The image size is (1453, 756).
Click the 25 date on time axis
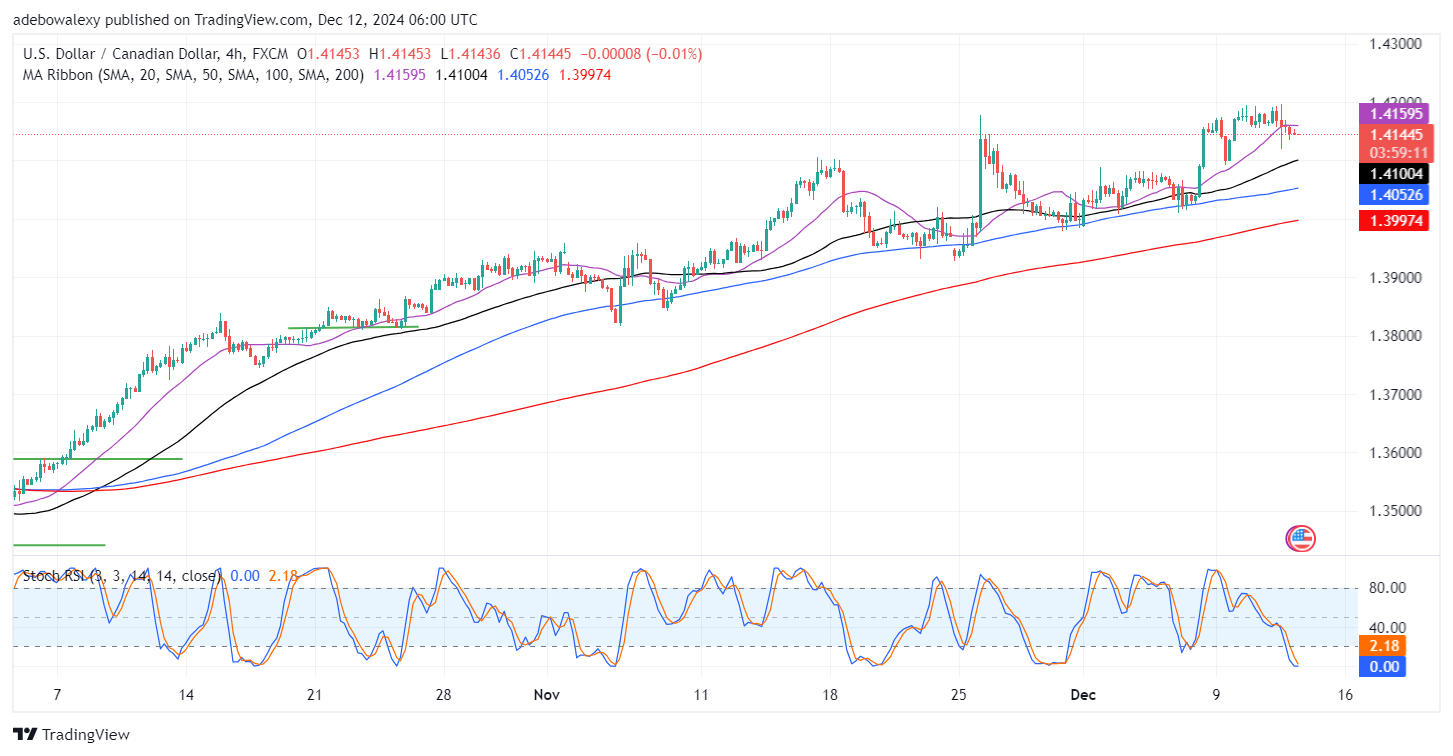tap(958, 694)
